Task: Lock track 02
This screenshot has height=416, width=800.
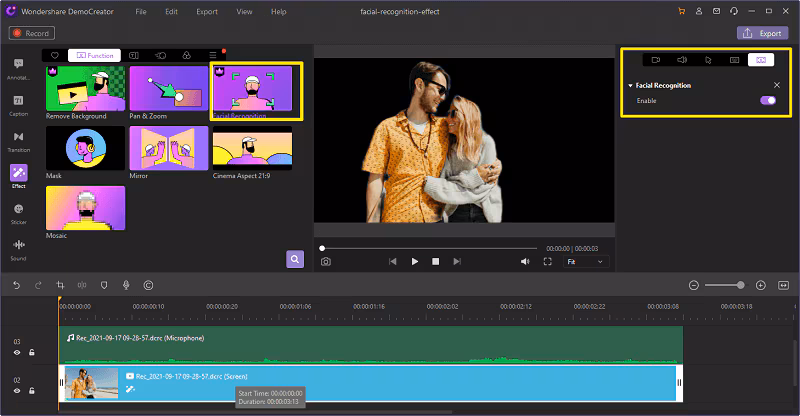Action: [32, 391]
